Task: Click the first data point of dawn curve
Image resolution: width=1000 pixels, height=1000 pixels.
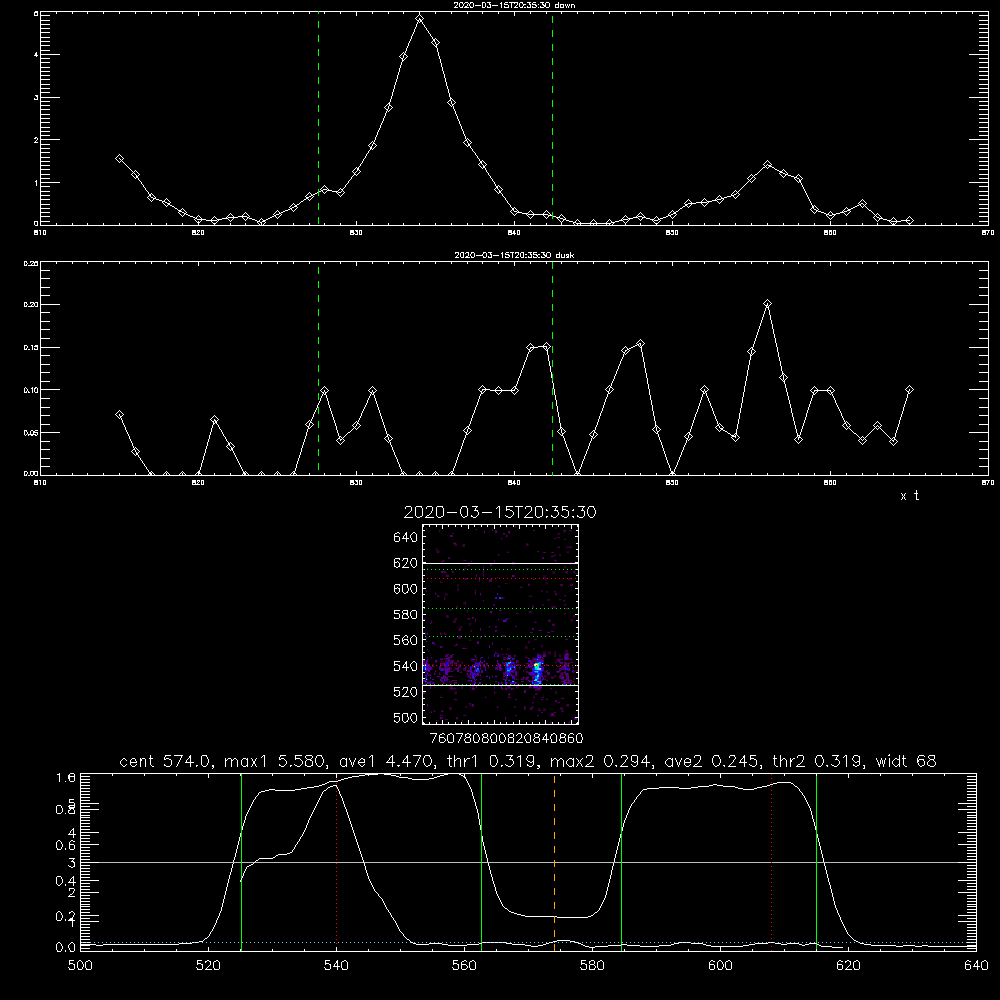Action: (x=119, y=158)
